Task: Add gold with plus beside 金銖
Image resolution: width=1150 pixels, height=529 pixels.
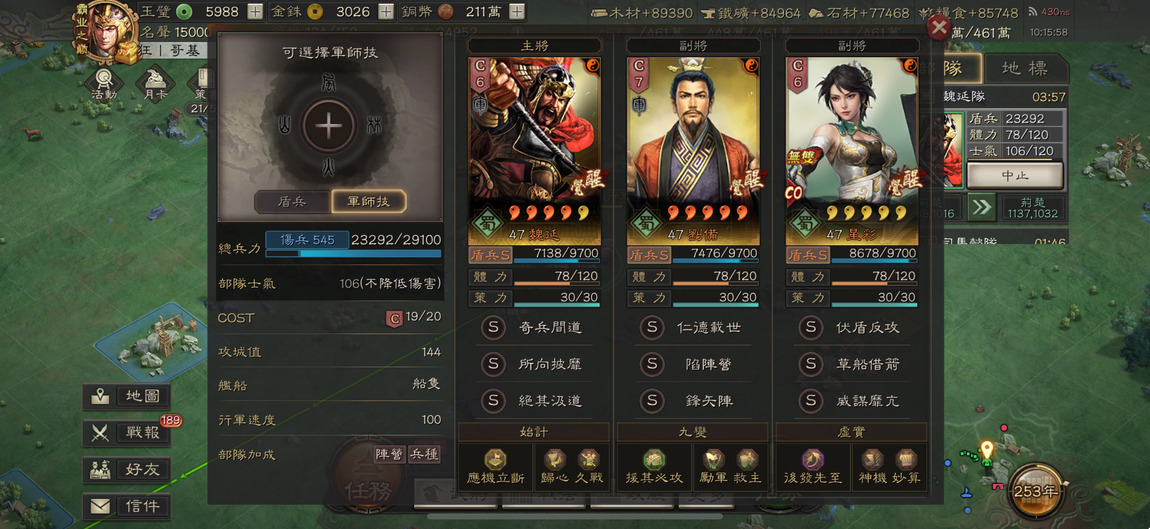Action: [386, 12]
